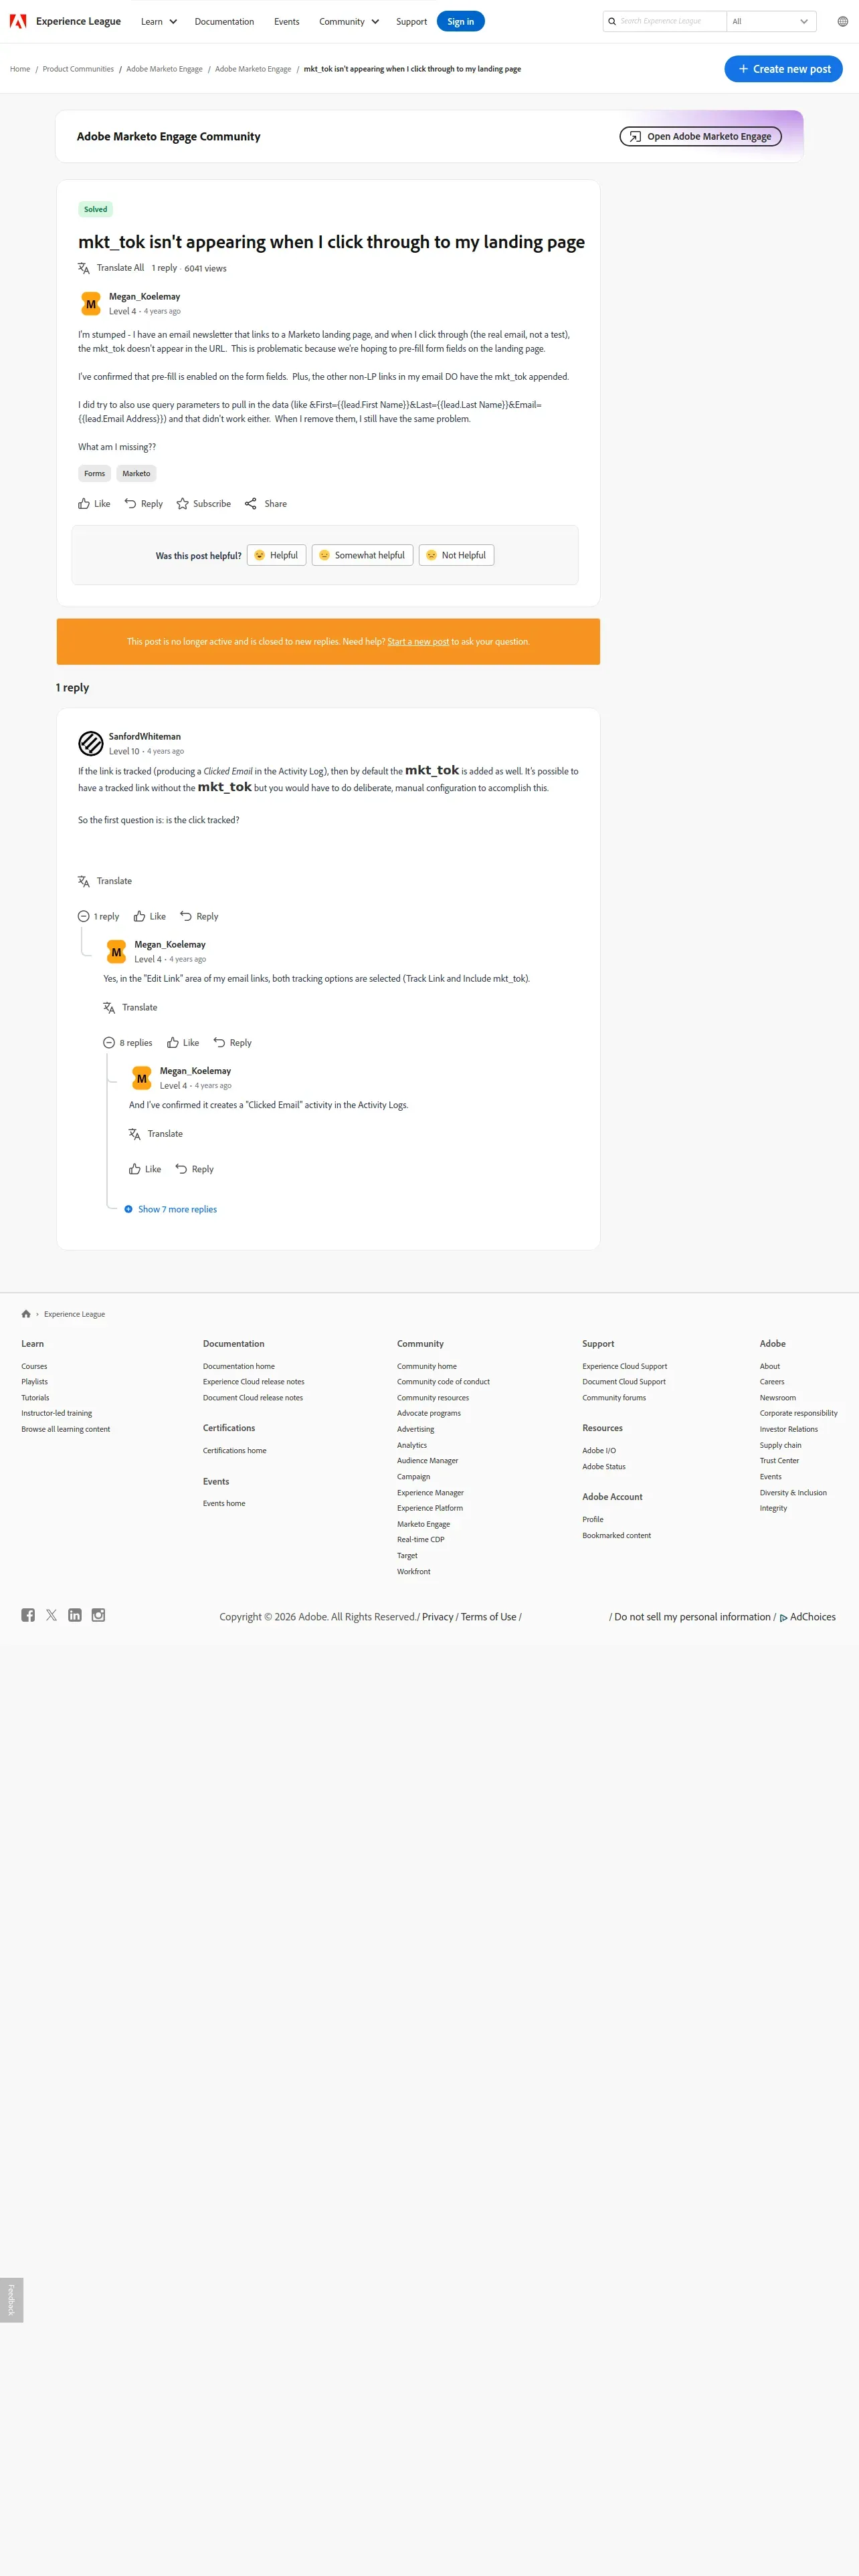Rate the post as Helpful

pos(276,555)
